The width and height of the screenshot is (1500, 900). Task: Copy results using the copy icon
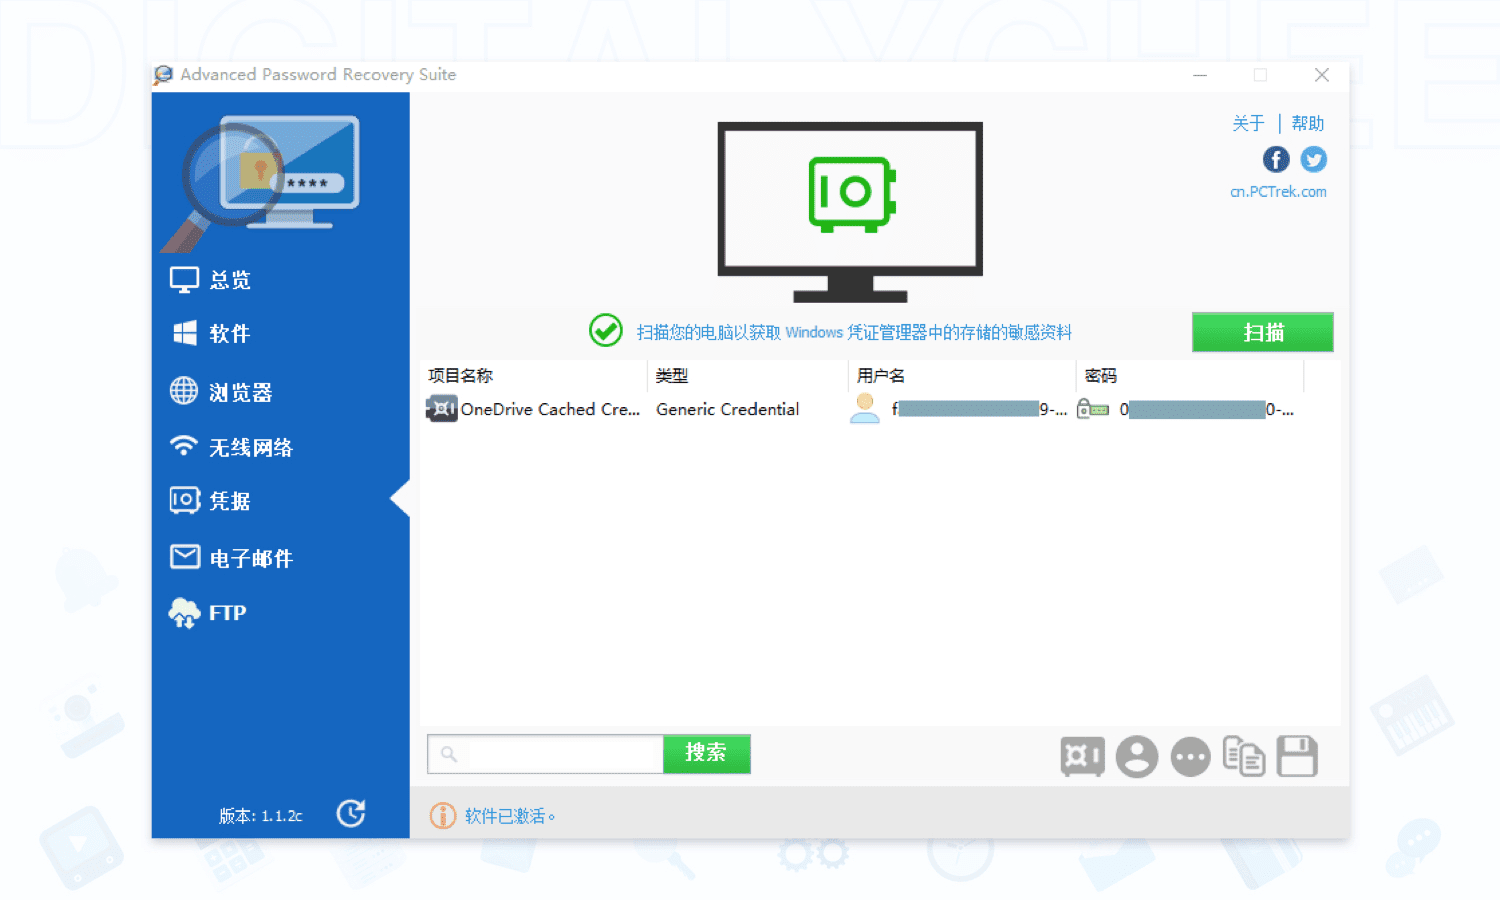click(1244, 756)
